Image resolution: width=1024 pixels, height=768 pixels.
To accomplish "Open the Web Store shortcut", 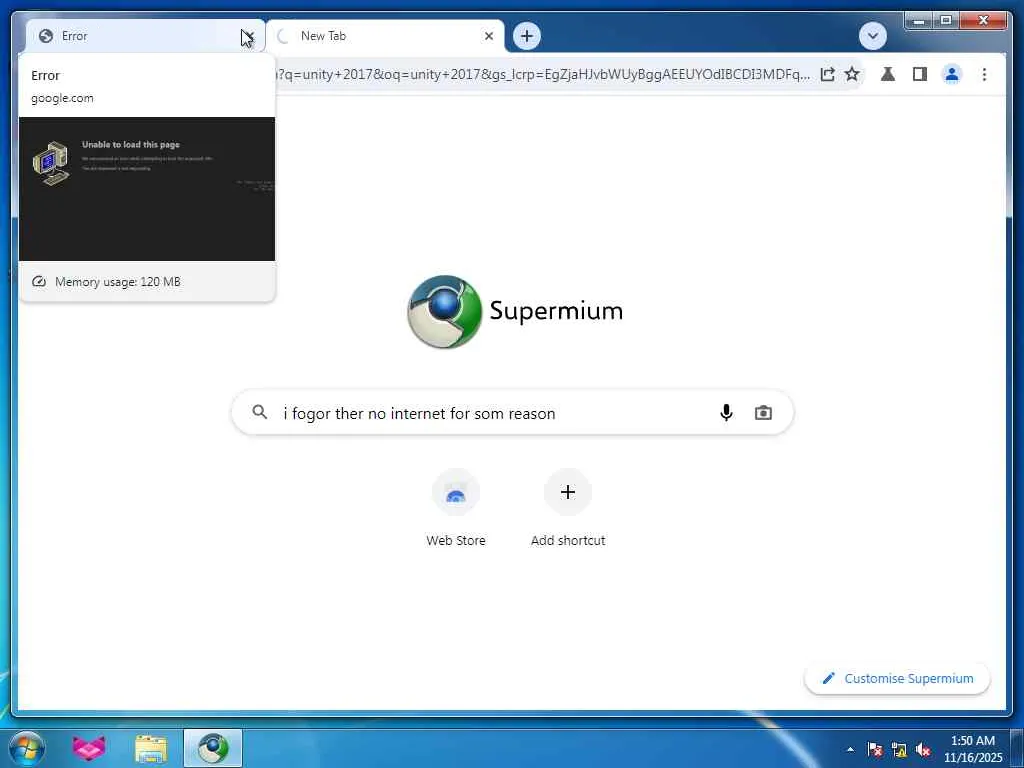I will point(456,508).
